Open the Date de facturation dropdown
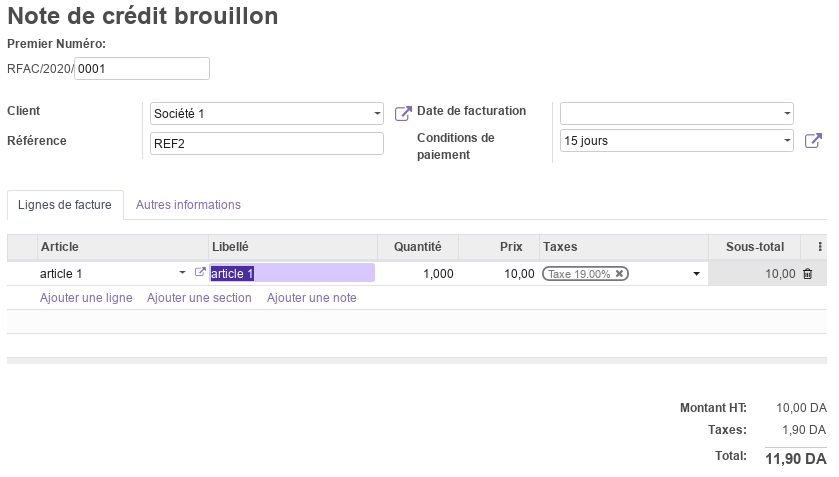 (787, 113)
